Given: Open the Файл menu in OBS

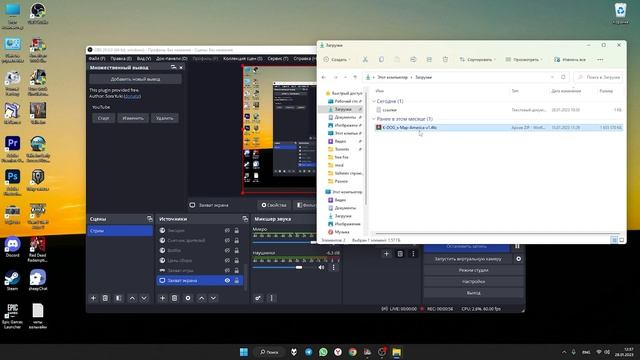Looking at the screenshot, I should click(x=97, y=59).
